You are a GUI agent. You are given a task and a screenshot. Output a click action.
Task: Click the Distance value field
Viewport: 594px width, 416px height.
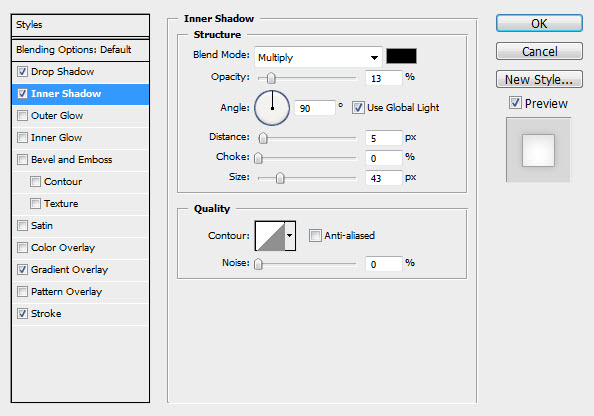click(x=383, y=138)
